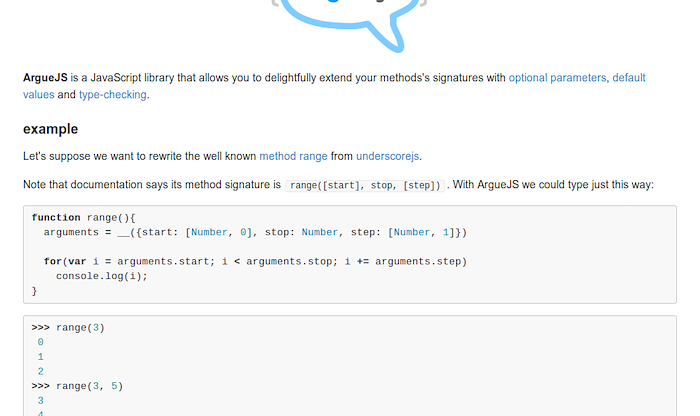The width and height of the screenshot is (700, 416).
Task: Click the inline range([start], stop, [step]) code
Action: point(365,185)
